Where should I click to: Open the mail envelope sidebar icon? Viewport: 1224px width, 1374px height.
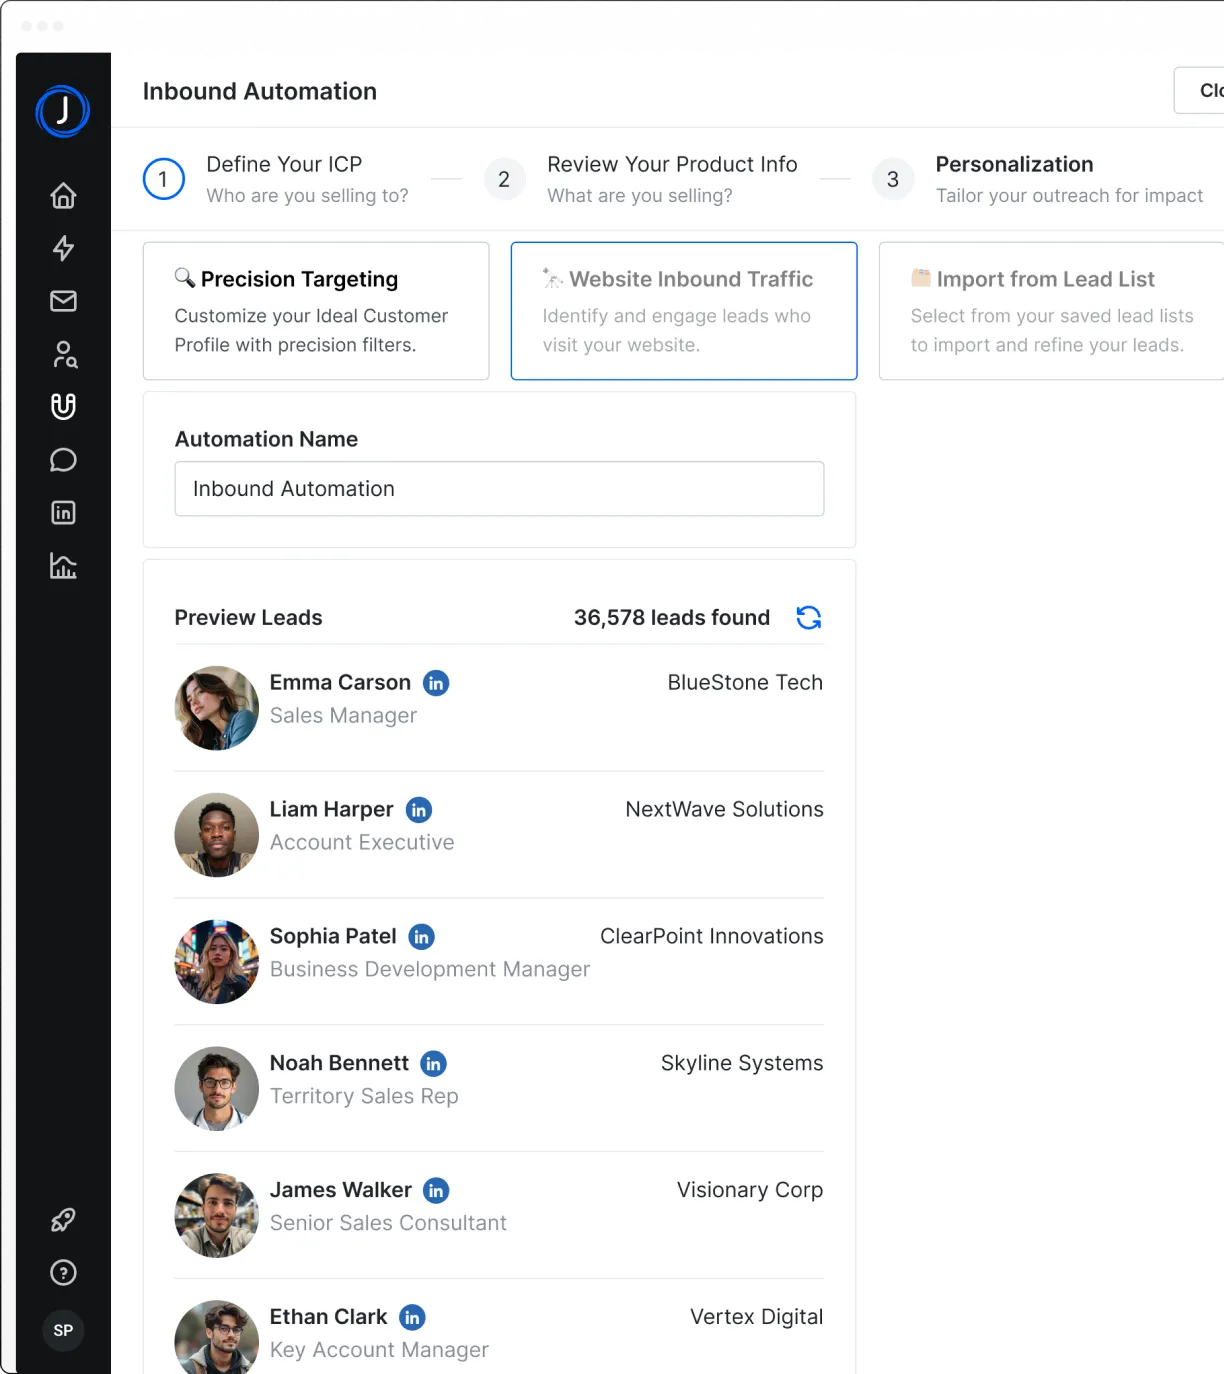click(63, 301)
